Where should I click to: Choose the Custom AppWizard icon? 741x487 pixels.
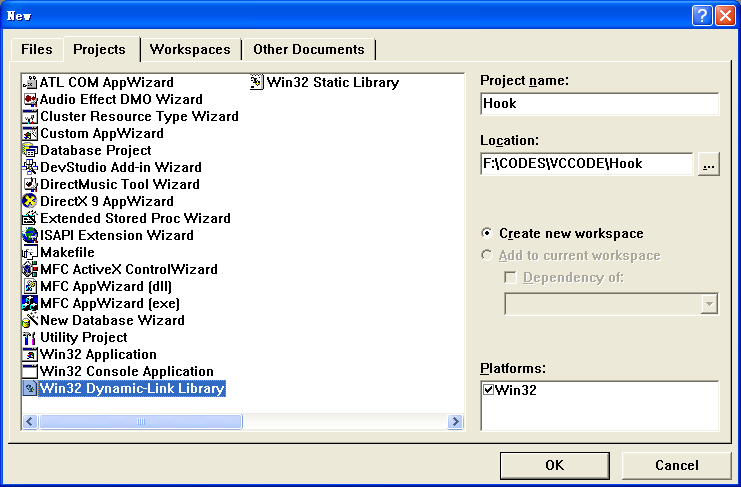click(30, 133)
